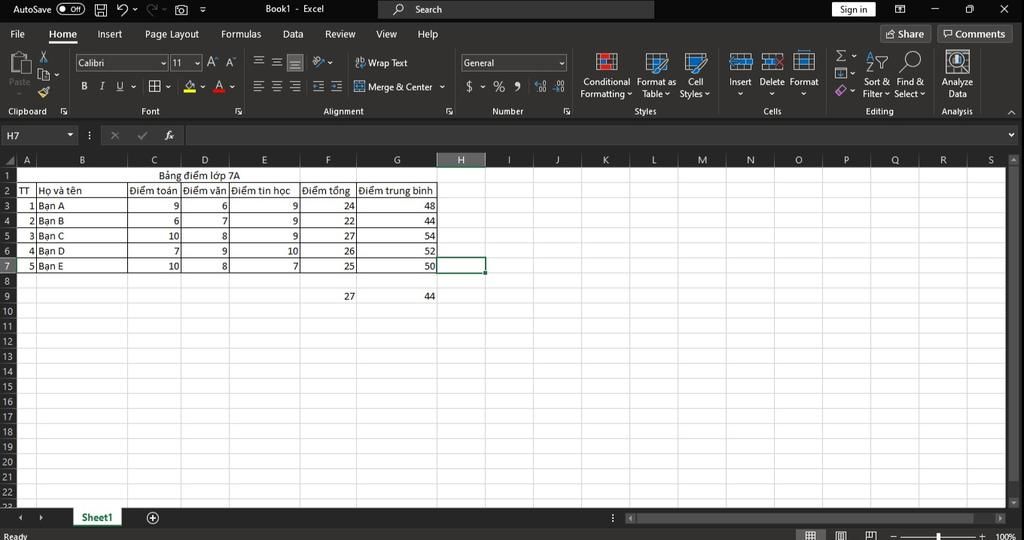Click Increase Font Size icon
This screenshot has height=540, width=1024.
212,63
